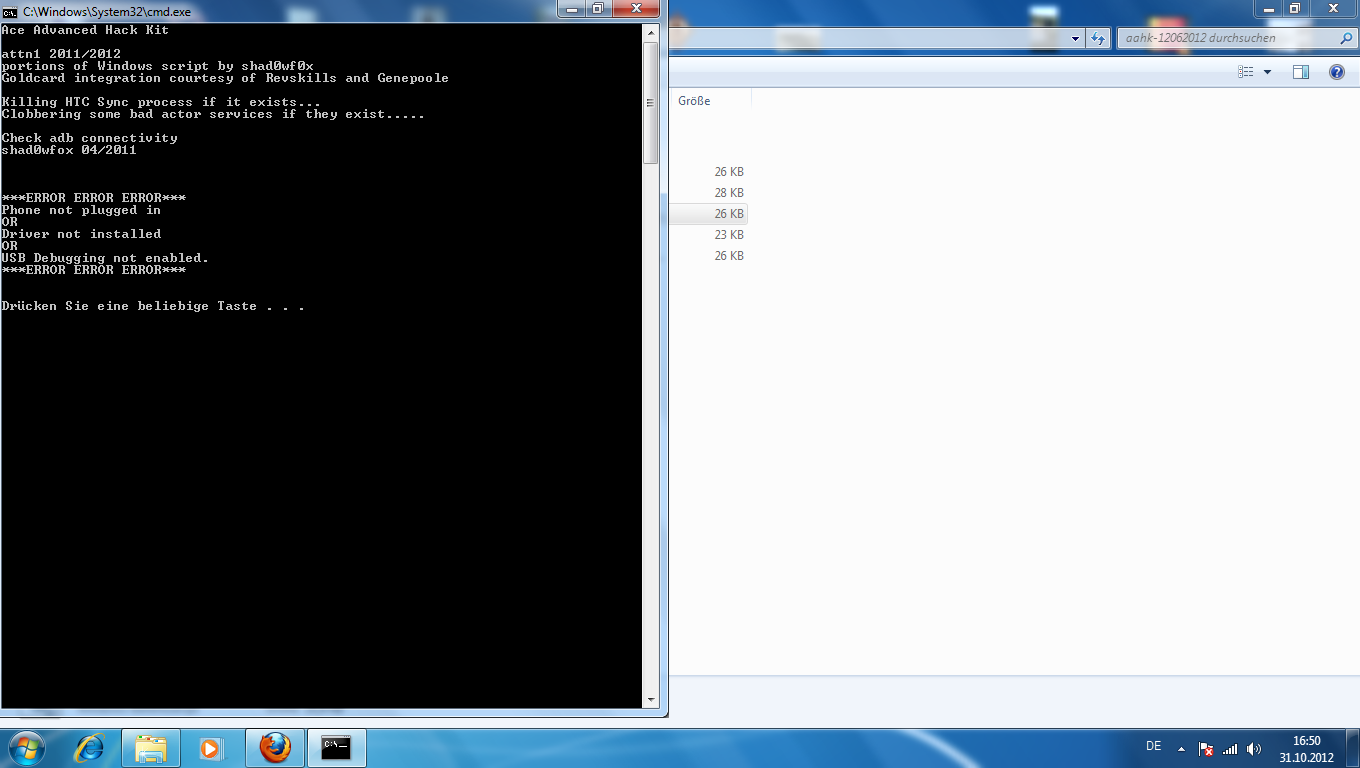This screenshot has height=768, width=1360.
Task: Minimize the cmd.exe window
Action: (574, 8)
